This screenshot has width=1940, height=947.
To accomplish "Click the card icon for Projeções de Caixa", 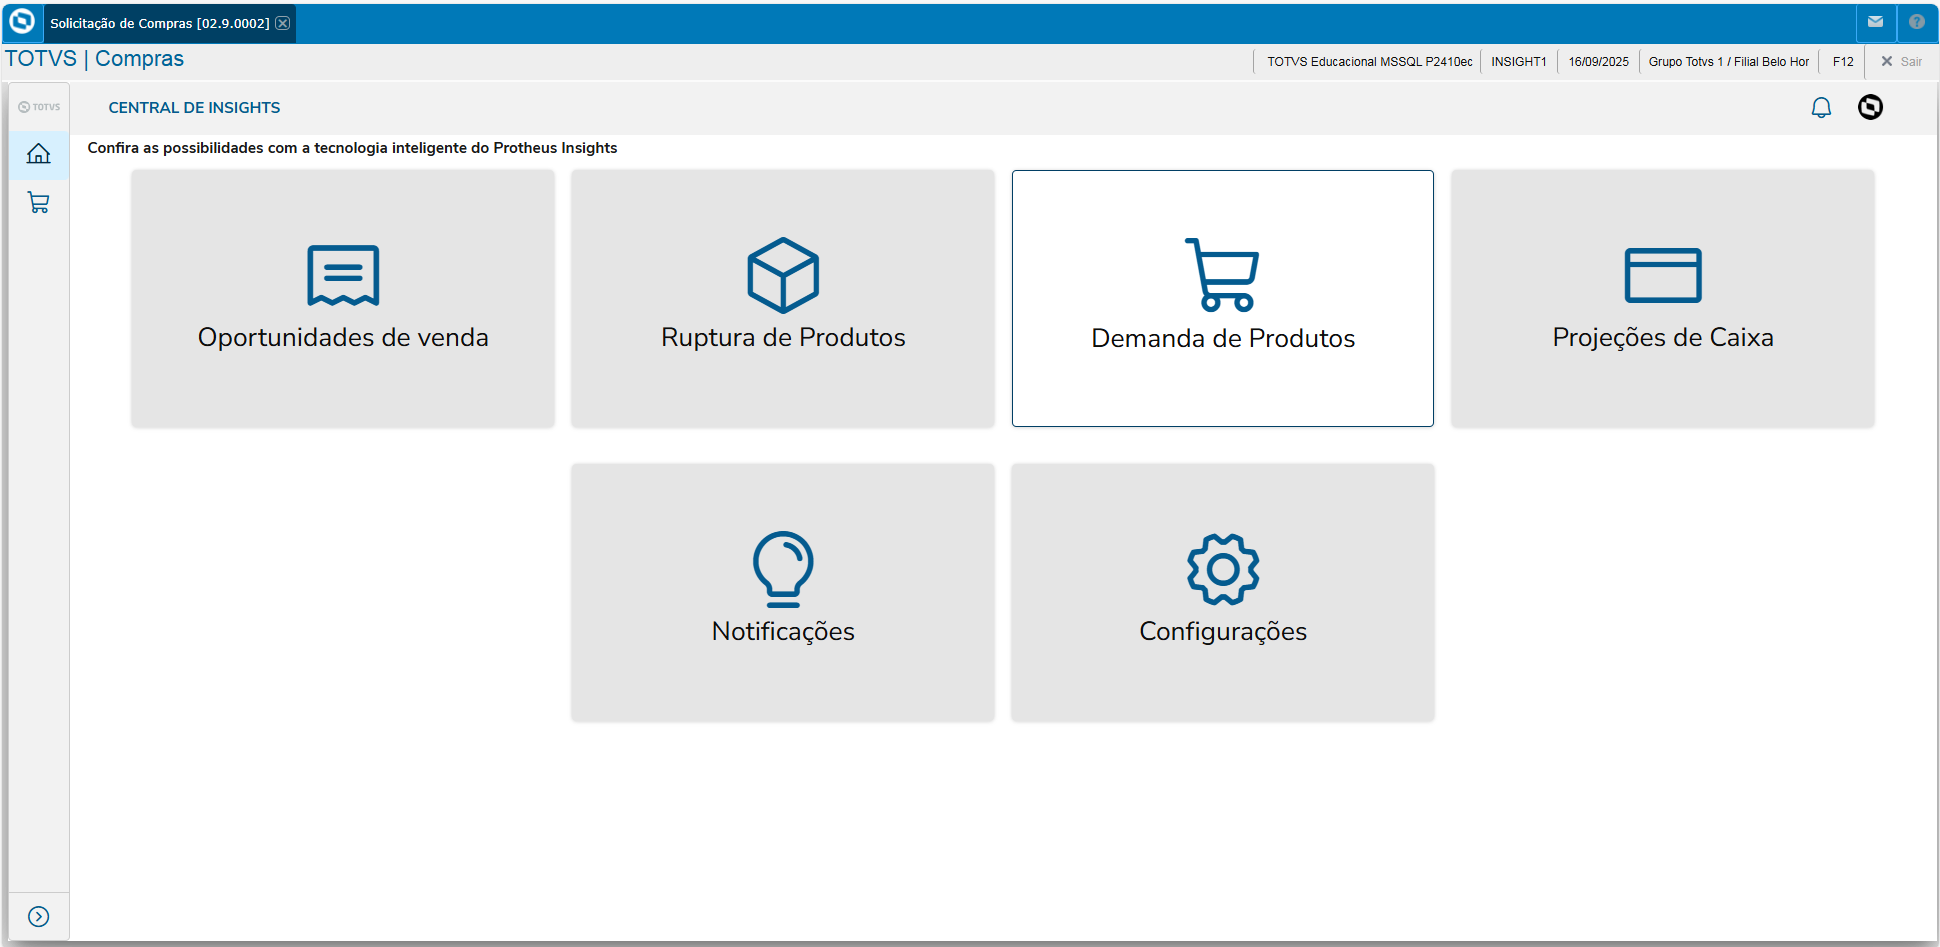I will 1663,275.
